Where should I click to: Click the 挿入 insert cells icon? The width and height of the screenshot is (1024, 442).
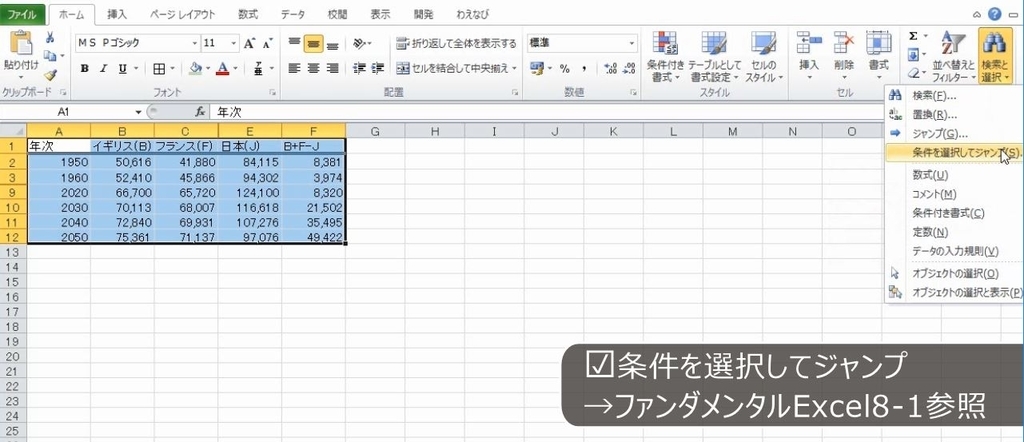(809, 44)
